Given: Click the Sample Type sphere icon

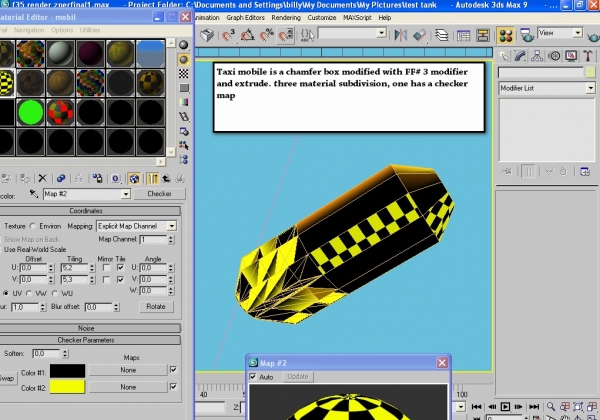Looking at the screenshot, I should pyautogui.click(x=184, y=45).
